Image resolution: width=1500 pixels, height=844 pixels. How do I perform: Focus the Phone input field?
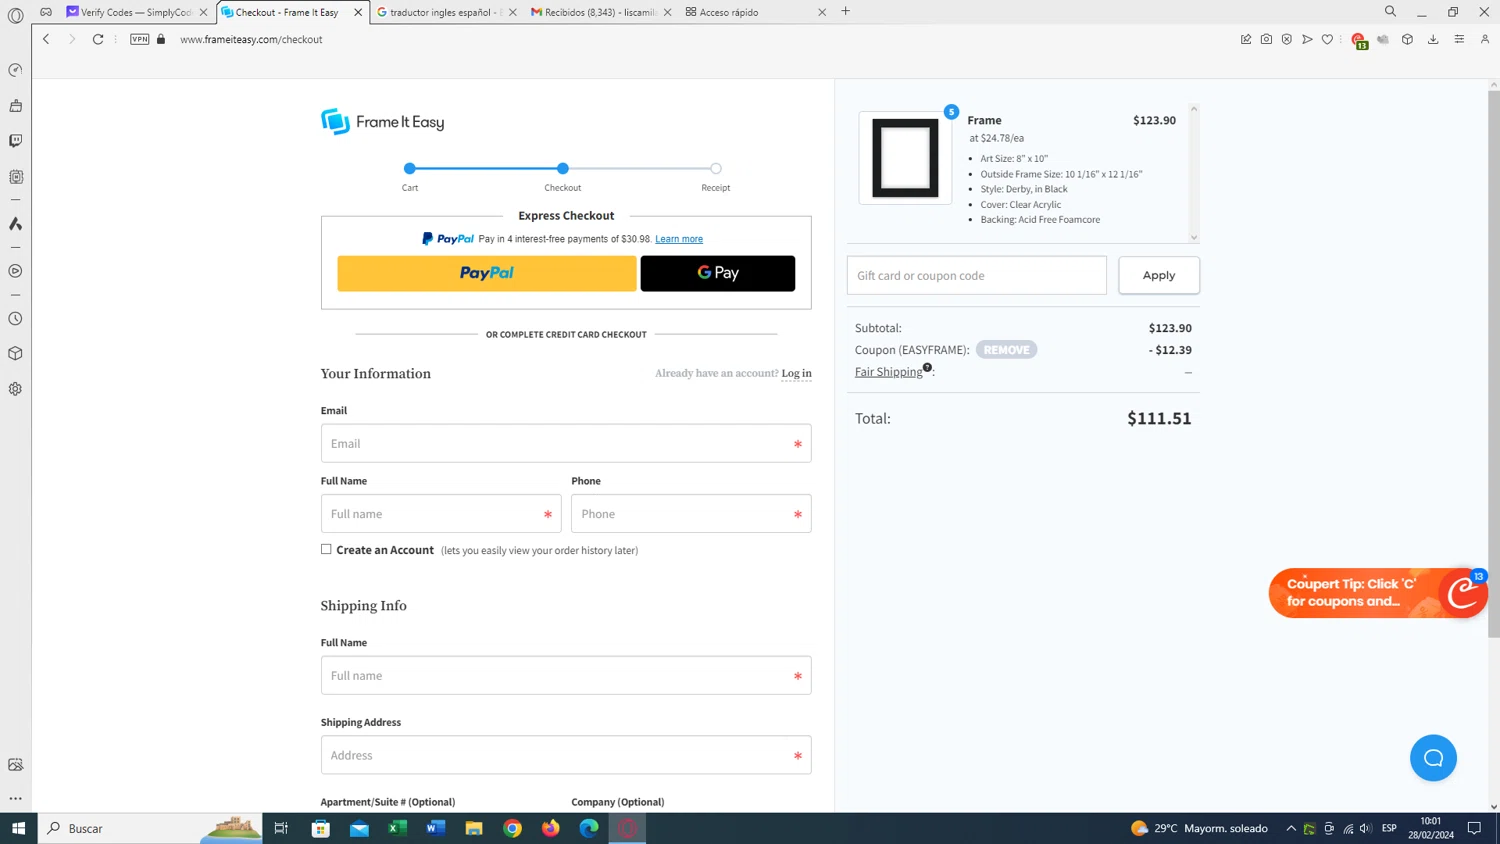tap(691, 514)
